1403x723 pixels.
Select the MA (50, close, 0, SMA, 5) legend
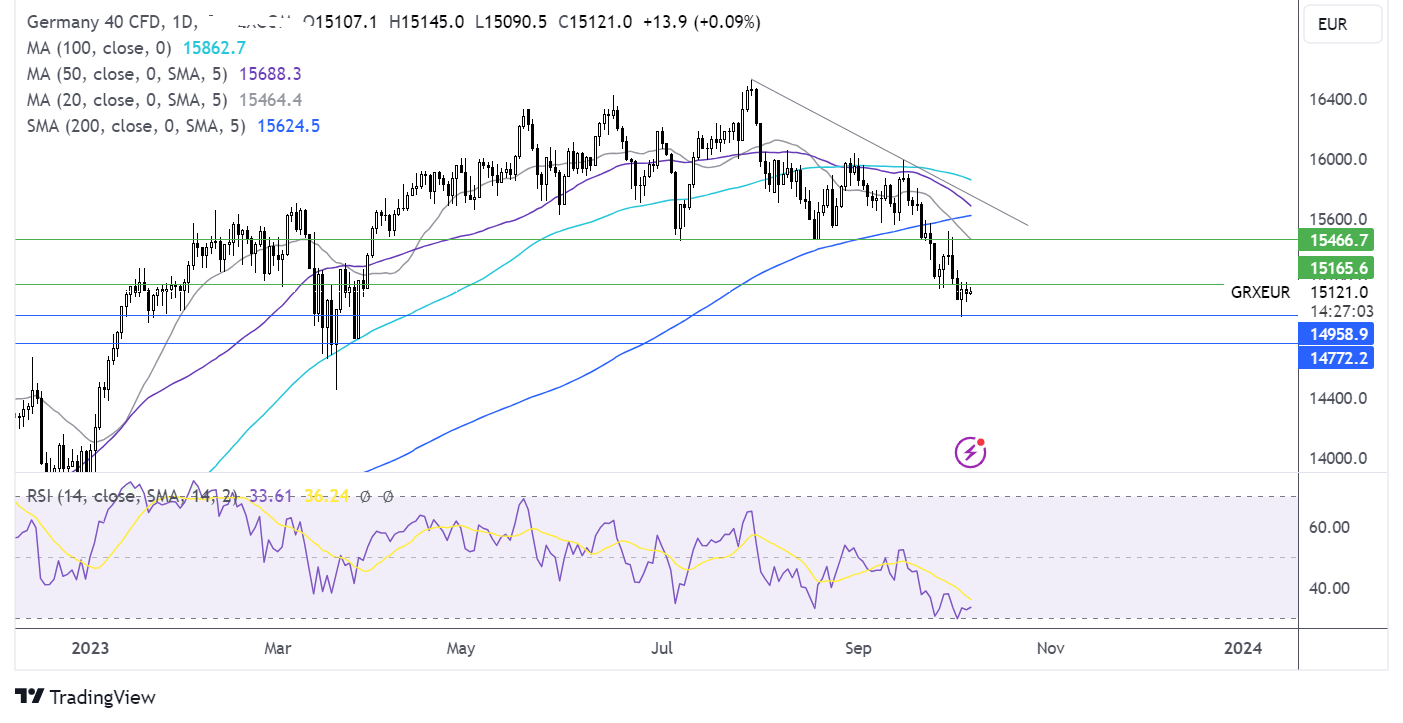pyautogui.click(x=126, y=74)
